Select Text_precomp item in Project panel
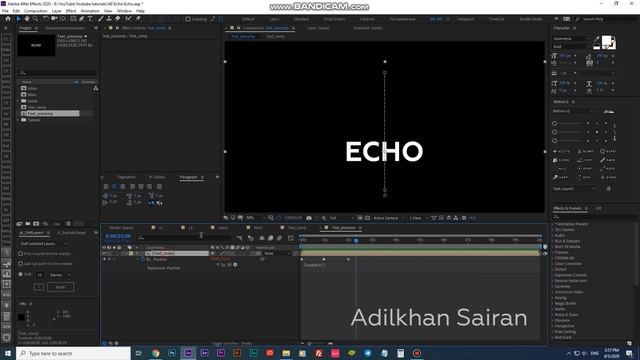The width and height of the screenshot is (640, 360). 52,113
